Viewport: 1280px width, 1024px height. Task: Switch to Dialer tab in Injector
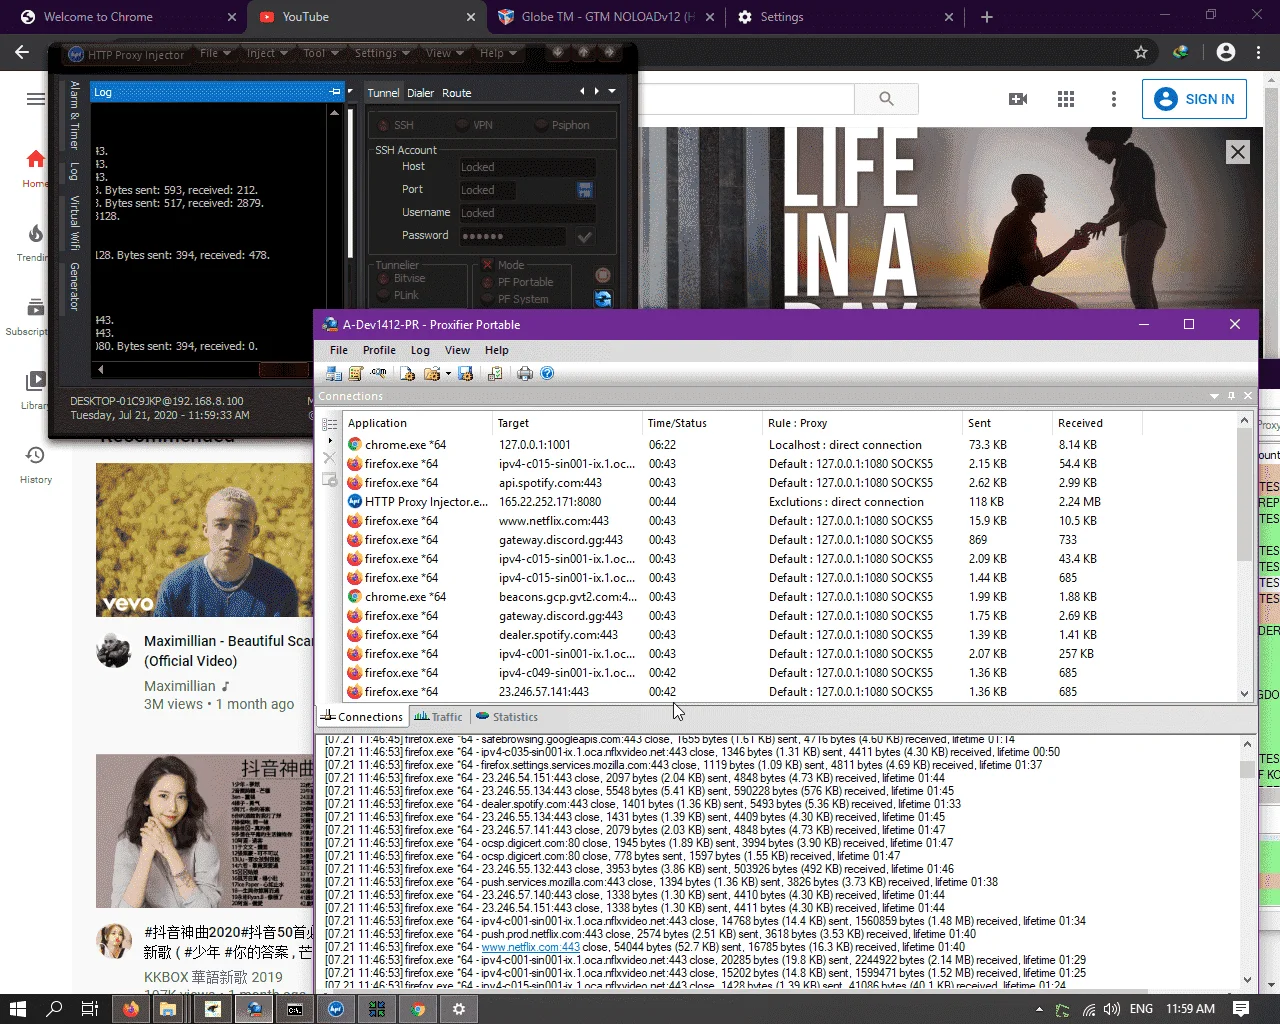click(x=420, y=93)
